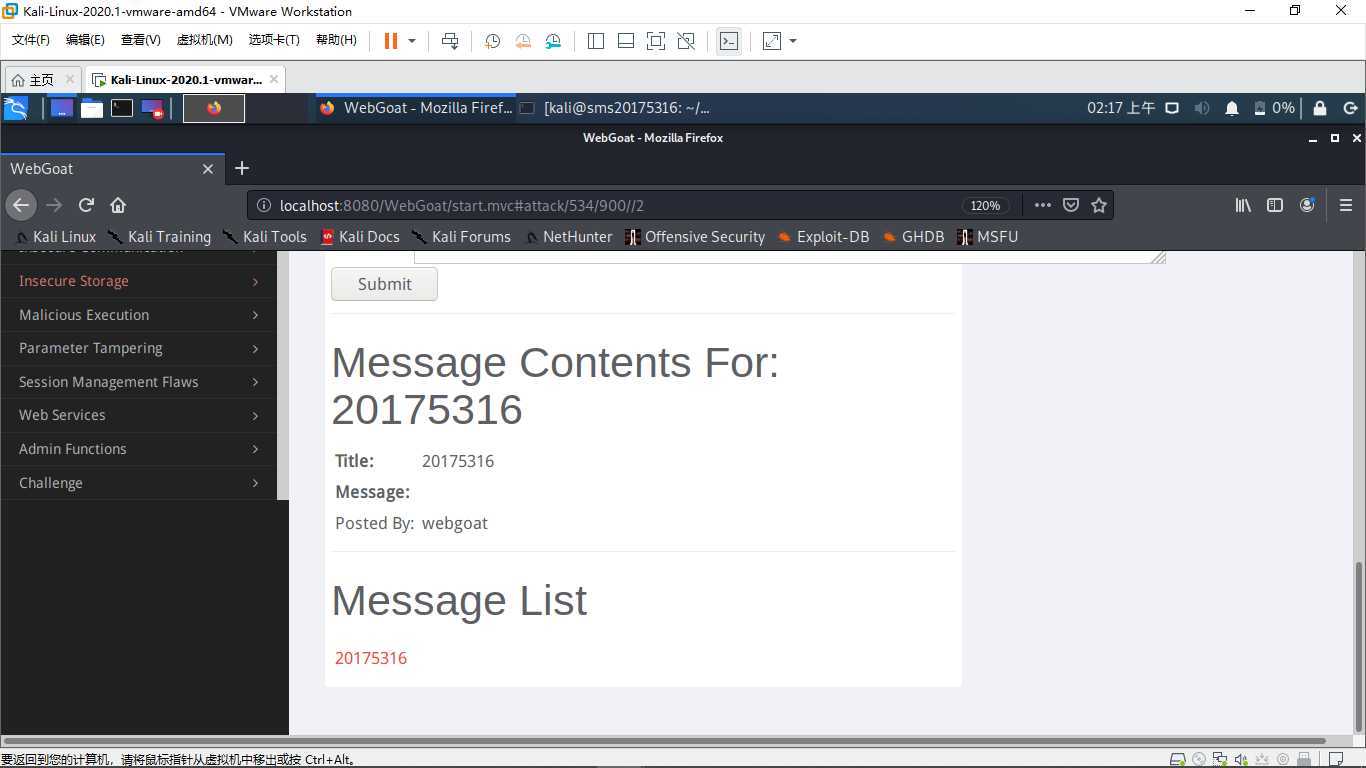
Task: Expand Parameter Tampering lesson category
Action: [x=139, y=348]
